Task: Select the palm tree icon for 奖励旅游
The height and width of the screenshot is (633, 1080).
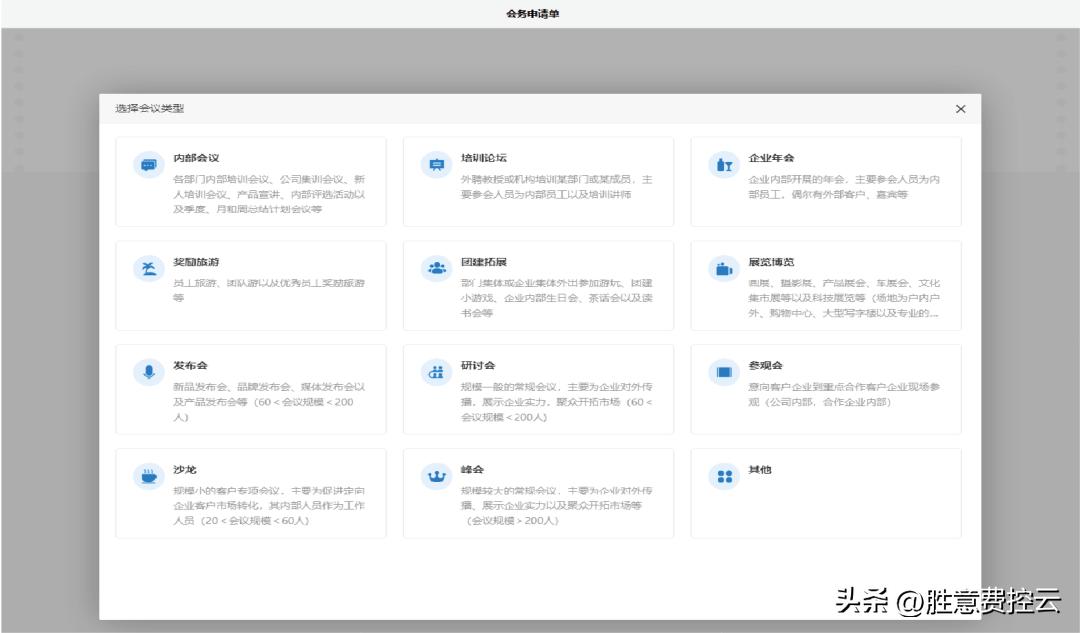Action: point(148,267)
